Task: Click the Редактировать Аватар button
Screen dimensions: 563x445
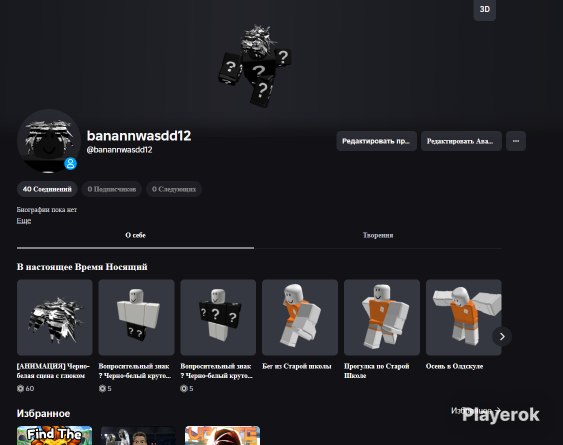Action: [461, 141]
